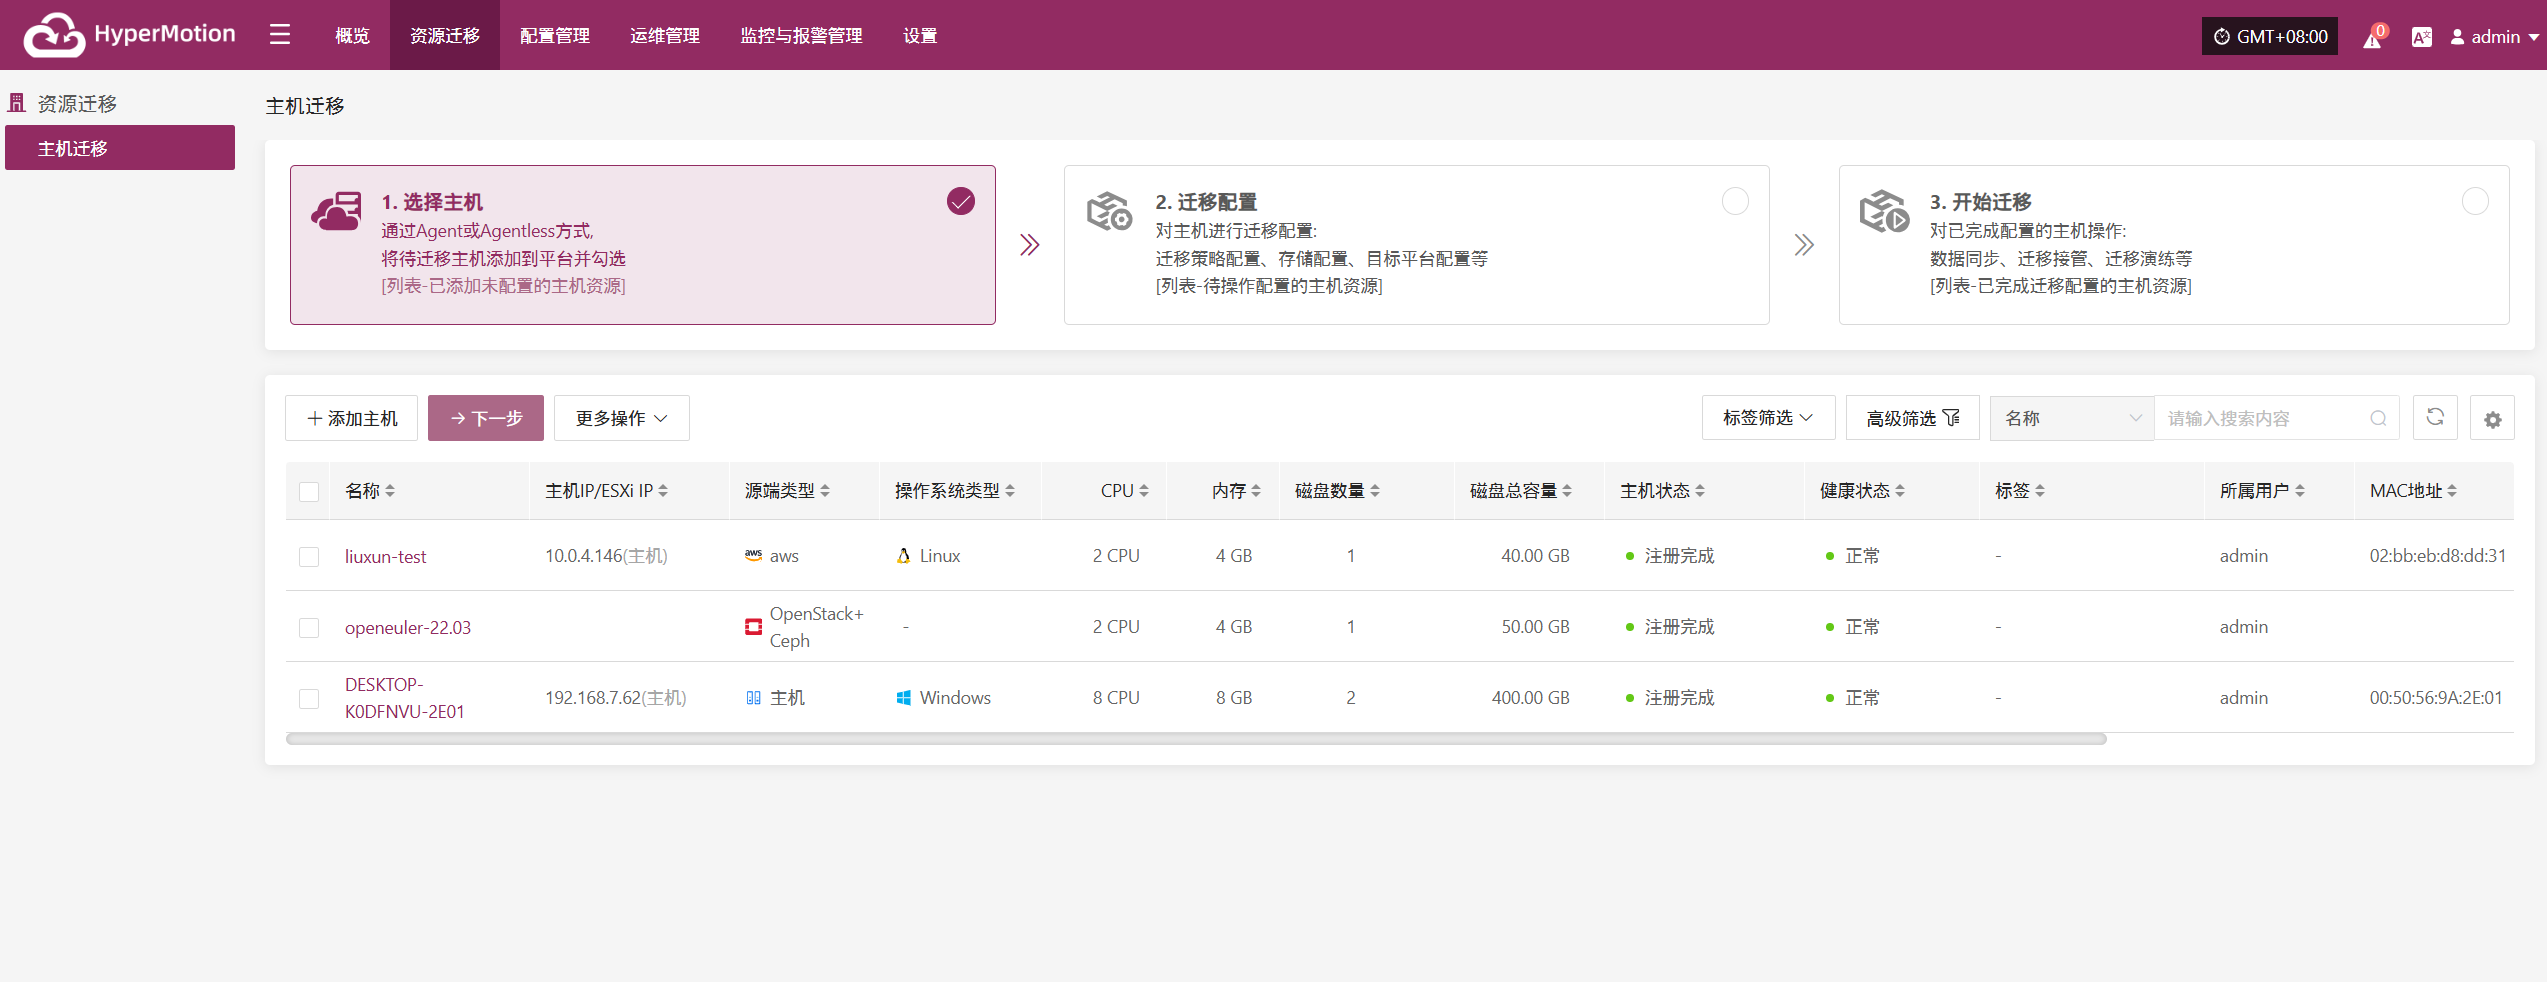Open the 名称 search field selector
The width and height of the screenshot is (2547, 982).
pyautogui.click(x=2072, y=418)
